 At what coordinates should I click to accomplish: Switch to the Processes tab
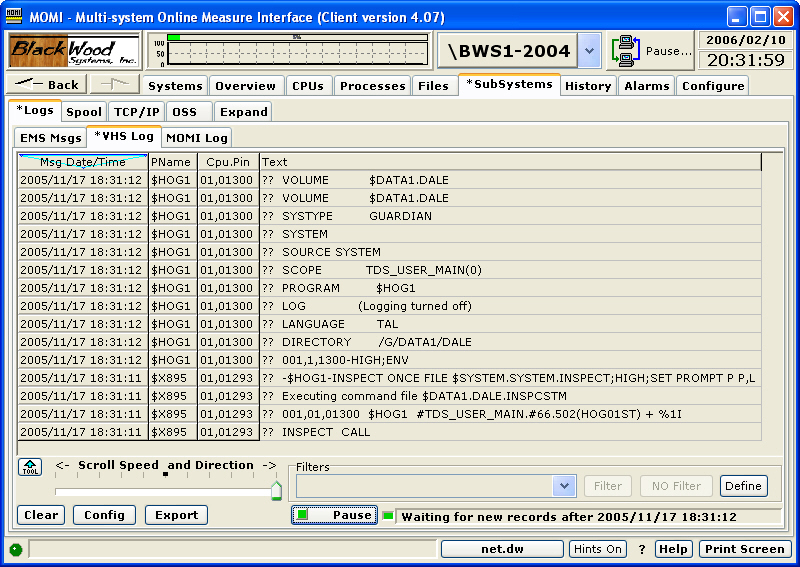pos(372,86)
